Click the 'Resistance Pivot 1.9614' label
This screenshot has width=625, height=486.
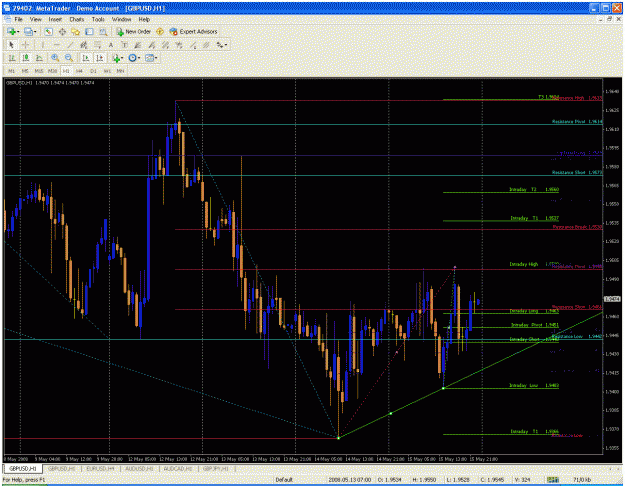[x=577, y=122]
